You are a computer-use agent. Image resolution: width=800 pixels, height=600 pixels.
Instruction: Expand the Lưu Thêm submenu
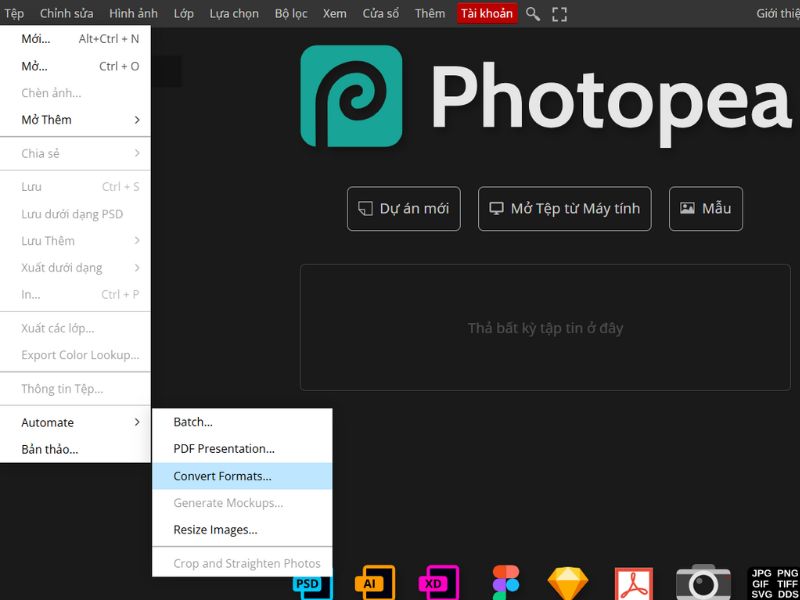(75, 241)
